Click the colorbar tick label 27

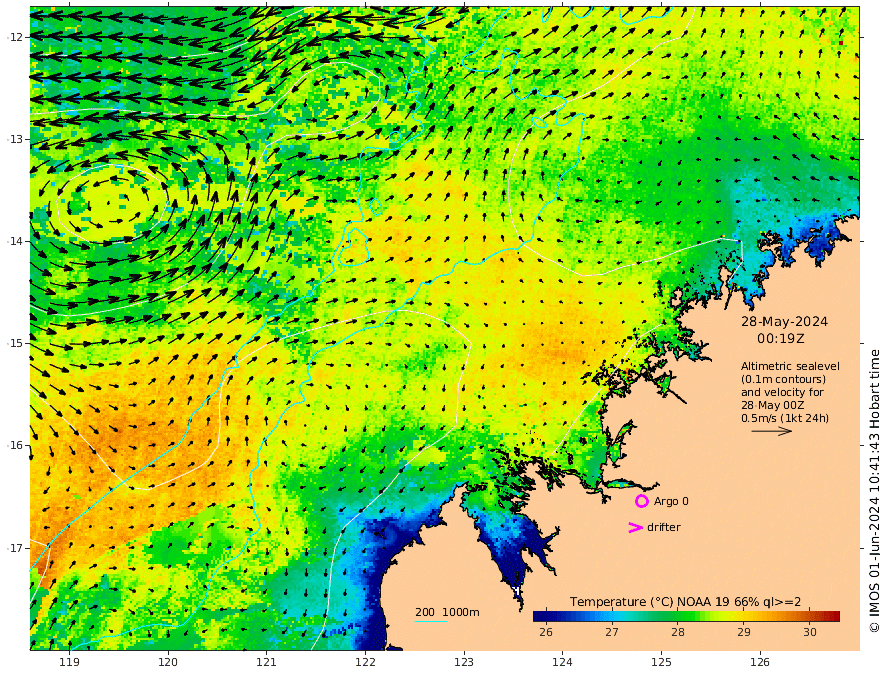(x=612, y=632)
